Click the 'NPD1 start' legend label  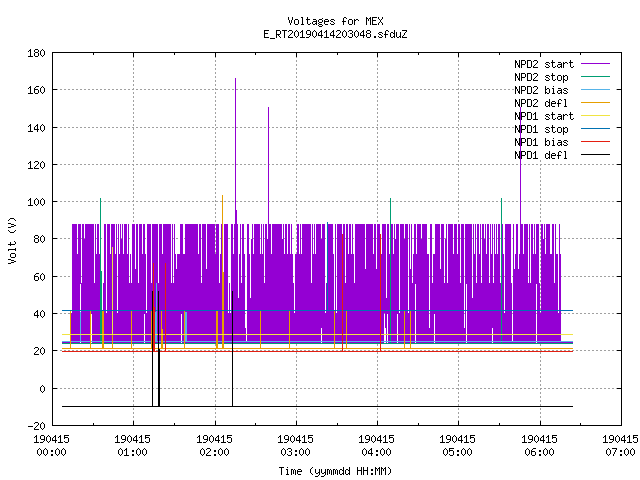(x=544, y=116)
